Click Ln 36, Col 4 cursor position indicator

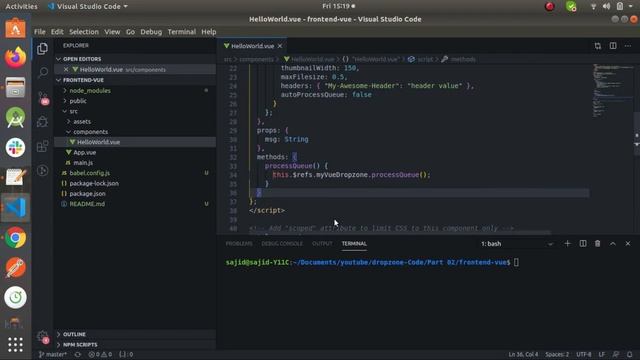tap(523, 354)
